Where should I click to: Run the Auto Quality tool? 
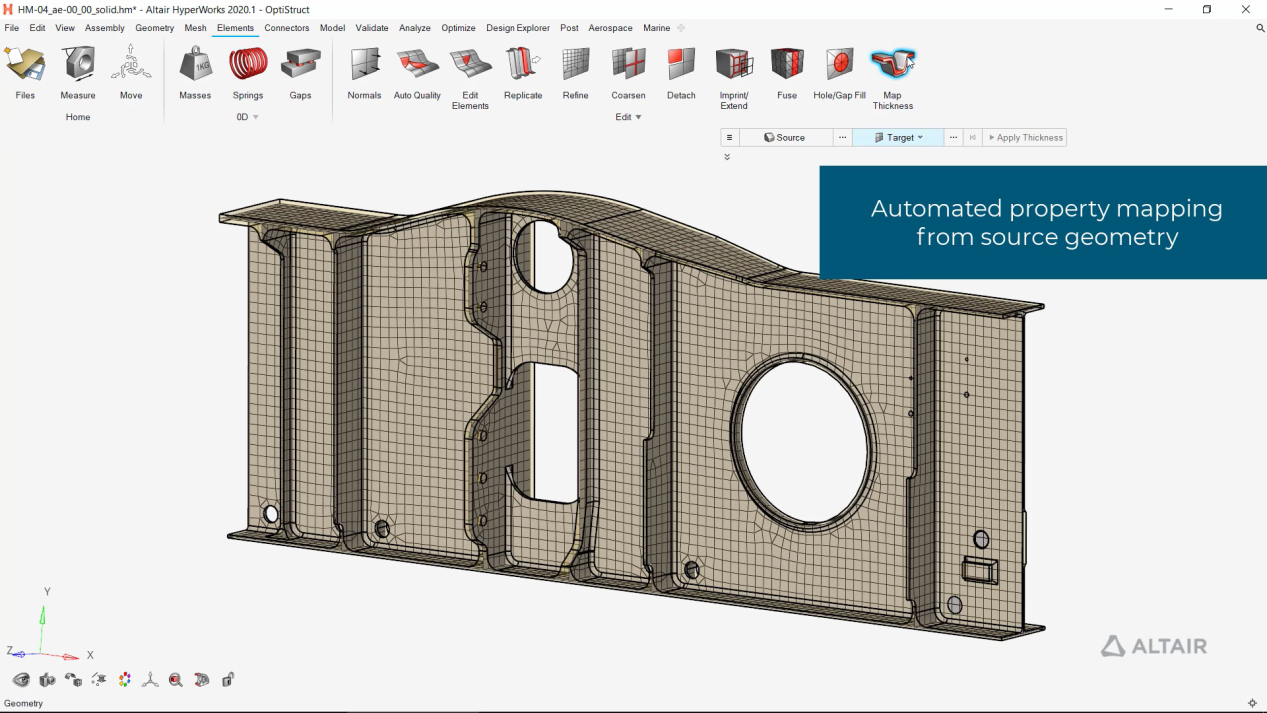[417, 73]
